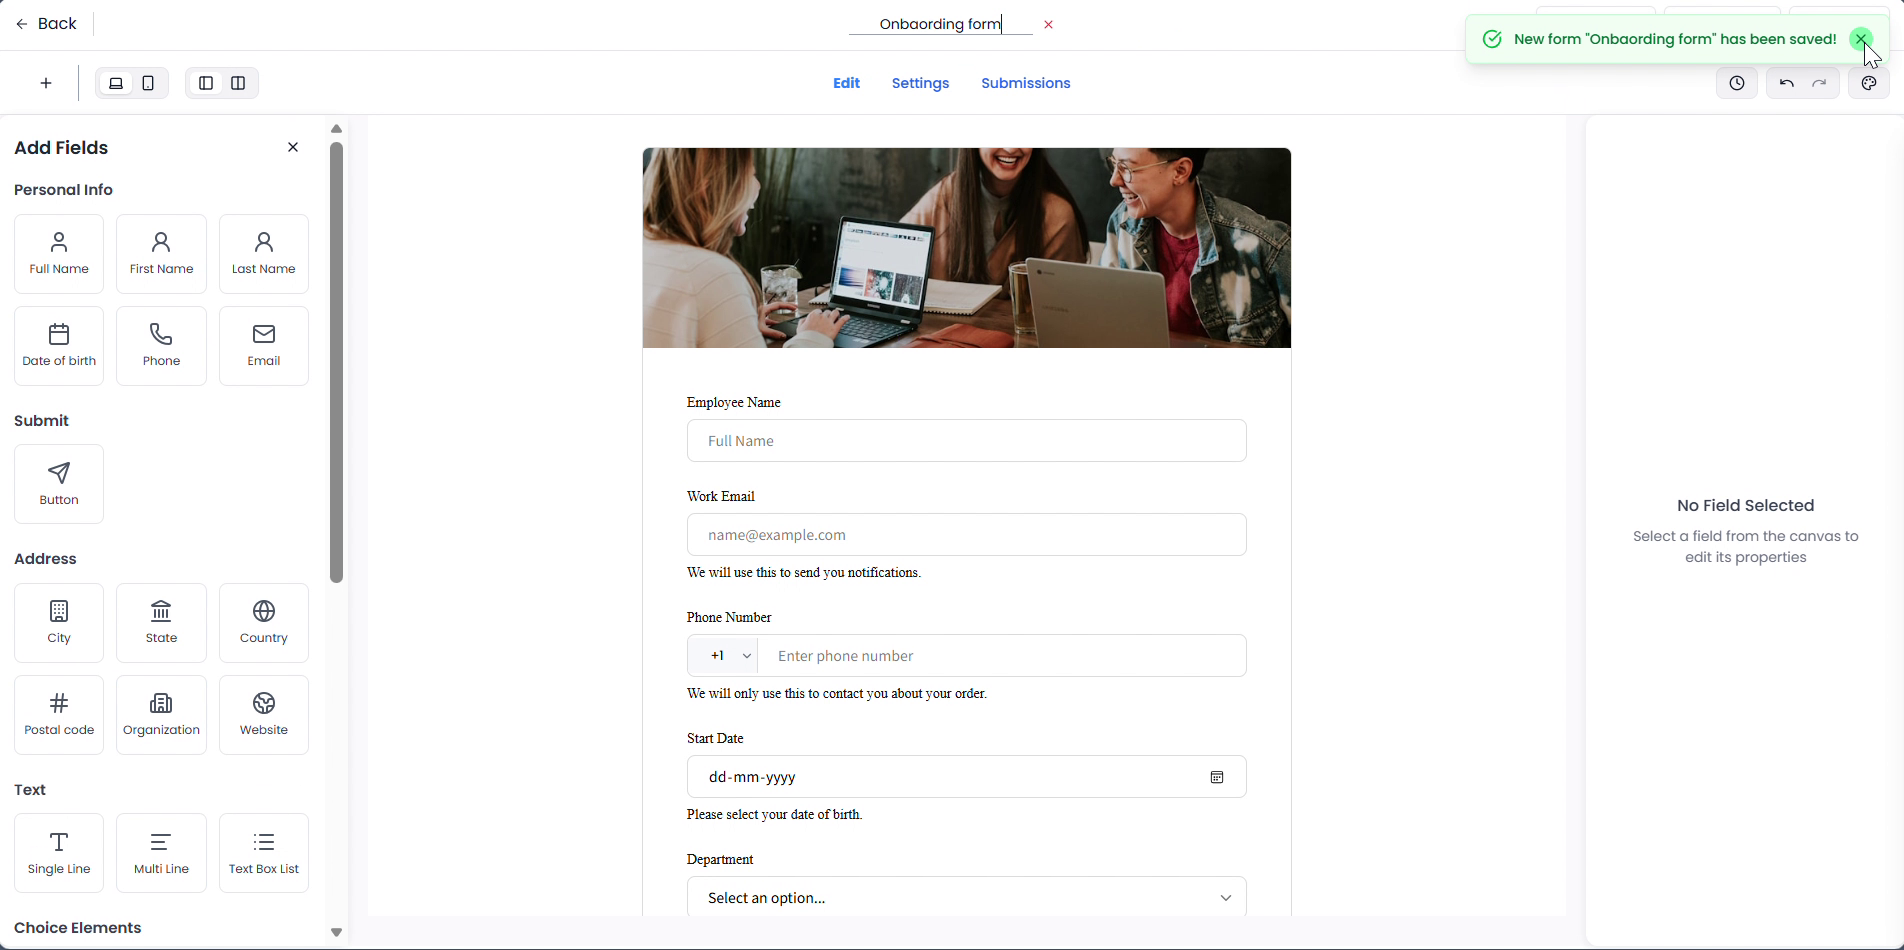Image resolution: width=1904 pixels, height=950 pixels.
Task: Add a Text Box List field
Action: 264,853
